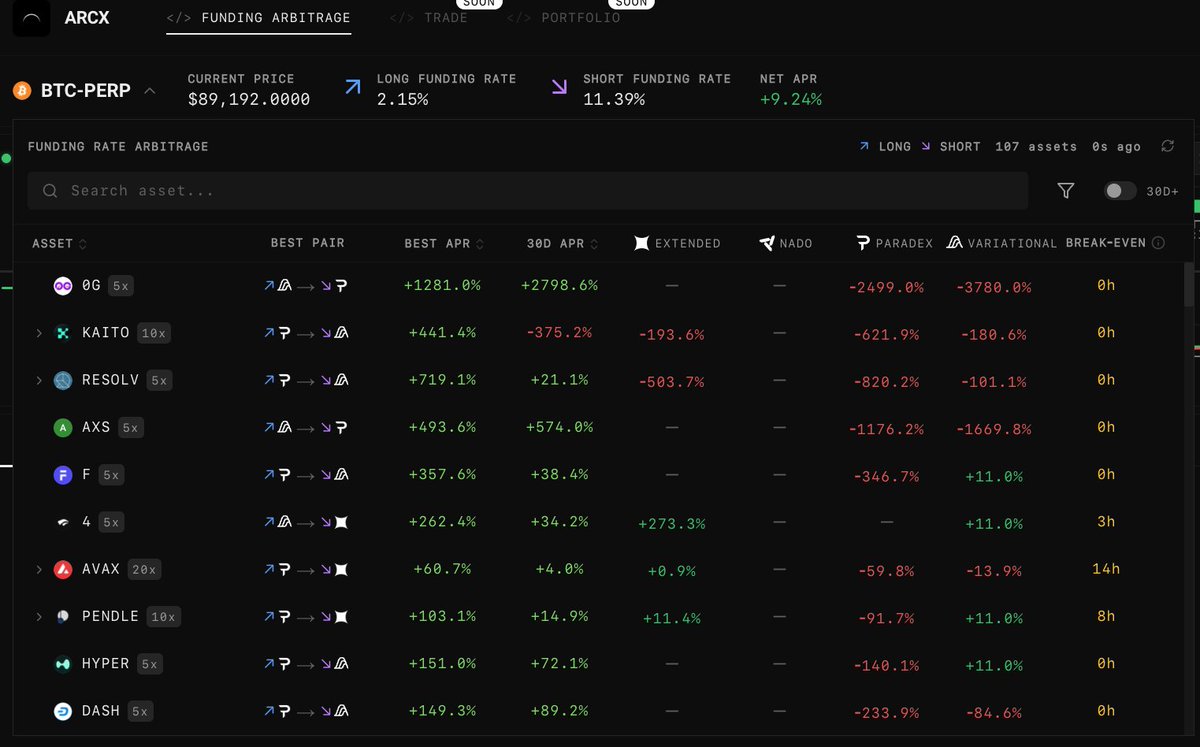The image size is (1200, 747).
Task: Click the 107 assets count label
Action: (1036, 147)
